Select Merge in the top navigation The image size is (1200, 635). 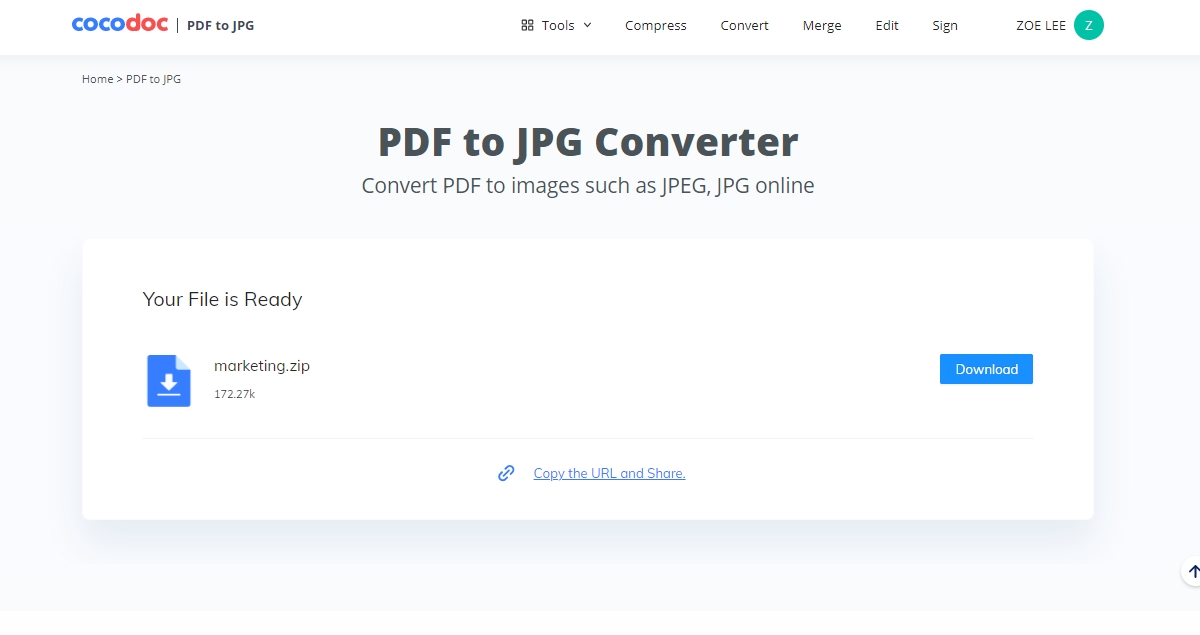821,25
